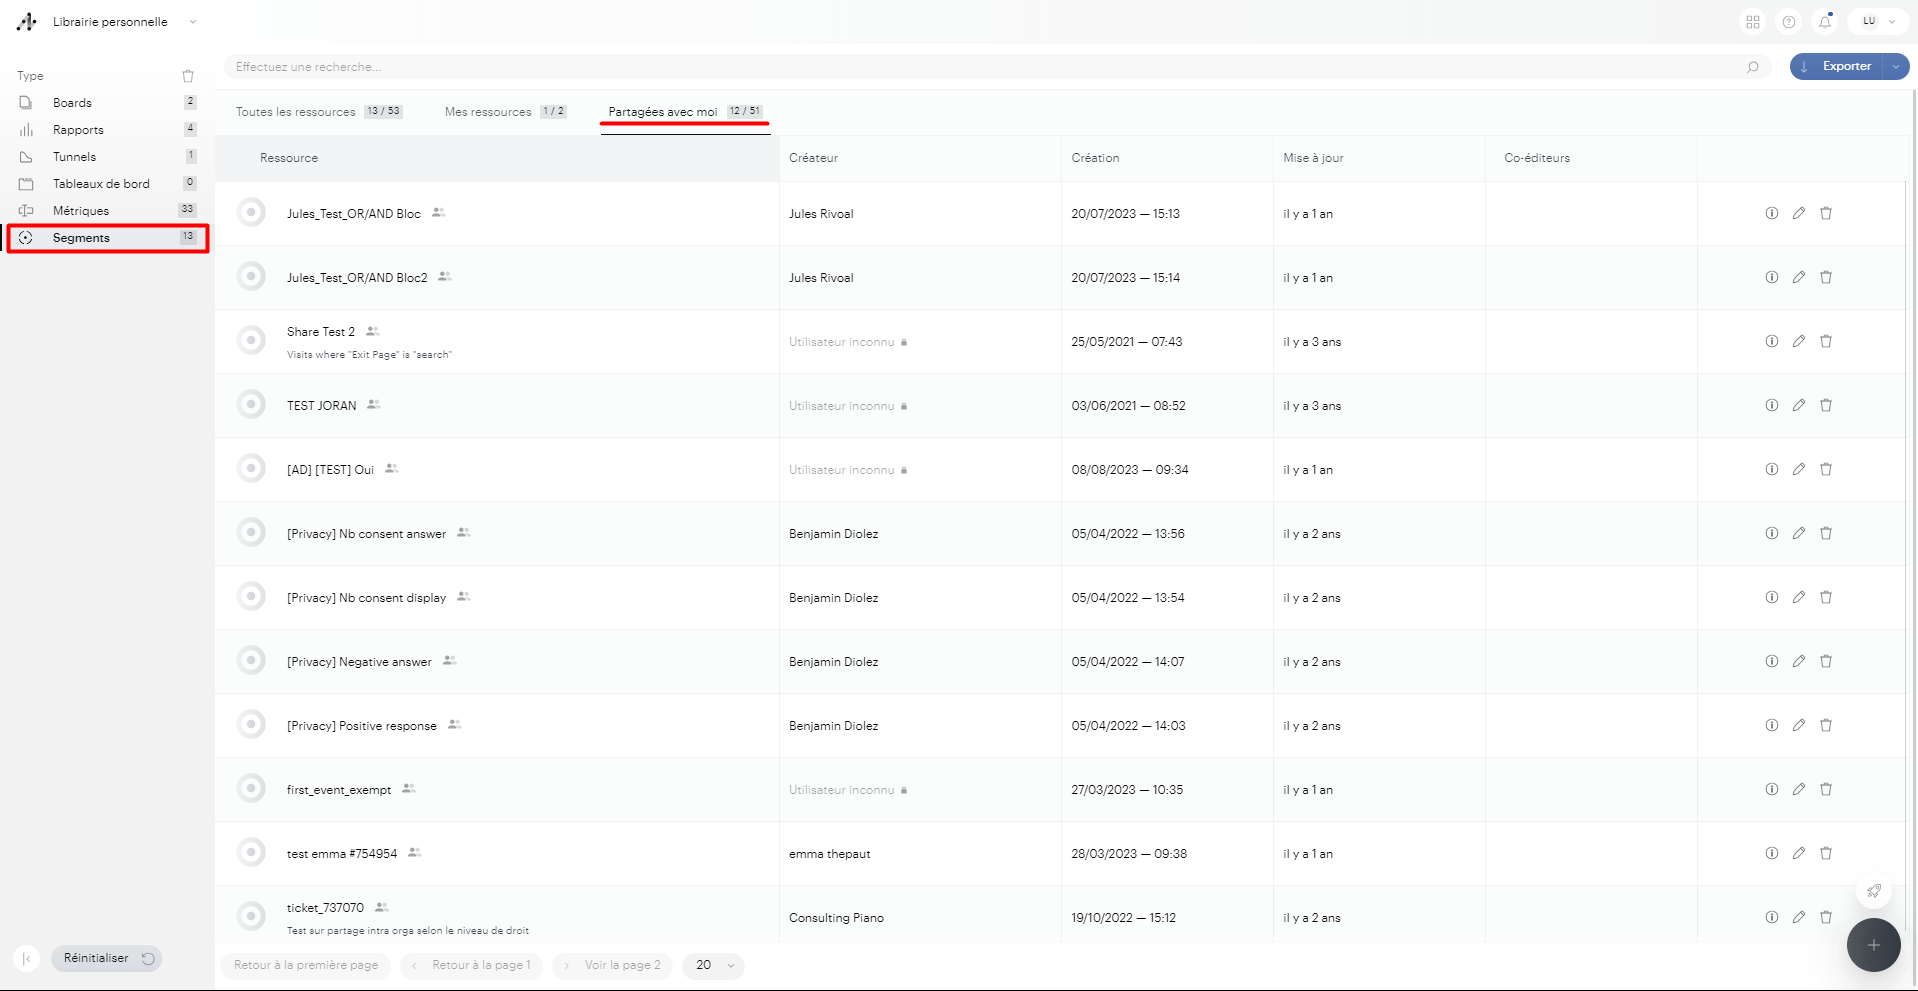Edit the TEST JORAN segment with pencil icon
This screenshot has width=1918, height=991.
point(1798,405)
